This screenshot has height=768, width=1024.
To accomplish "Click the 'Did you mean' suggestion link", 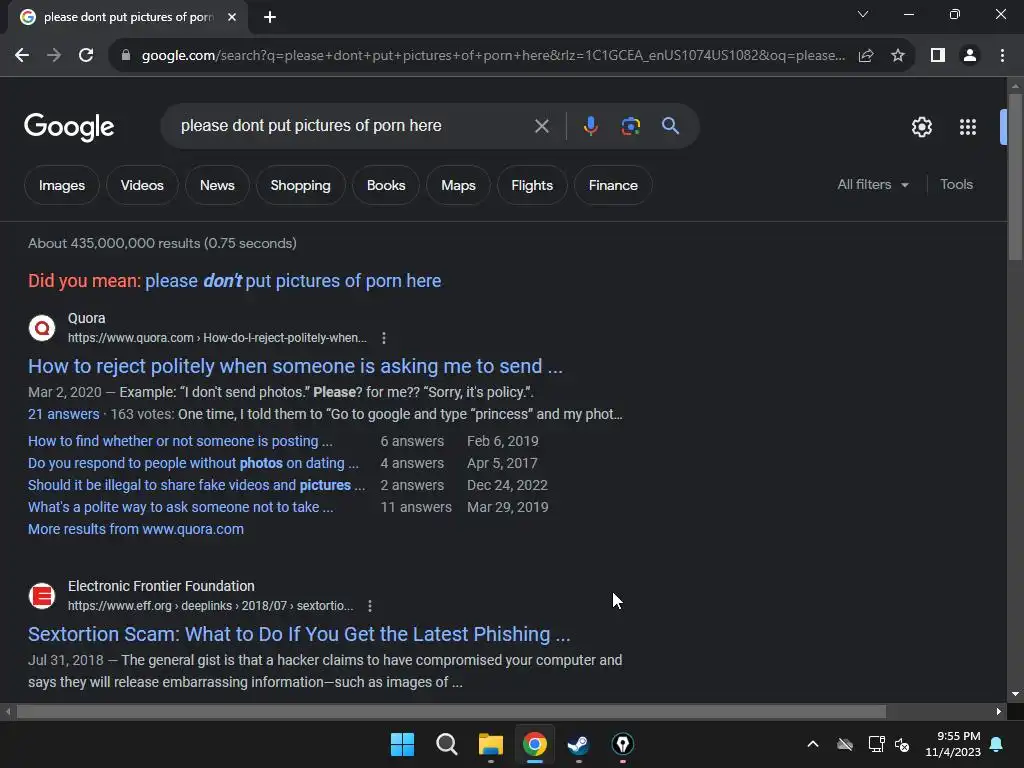I will click(293, 281).
